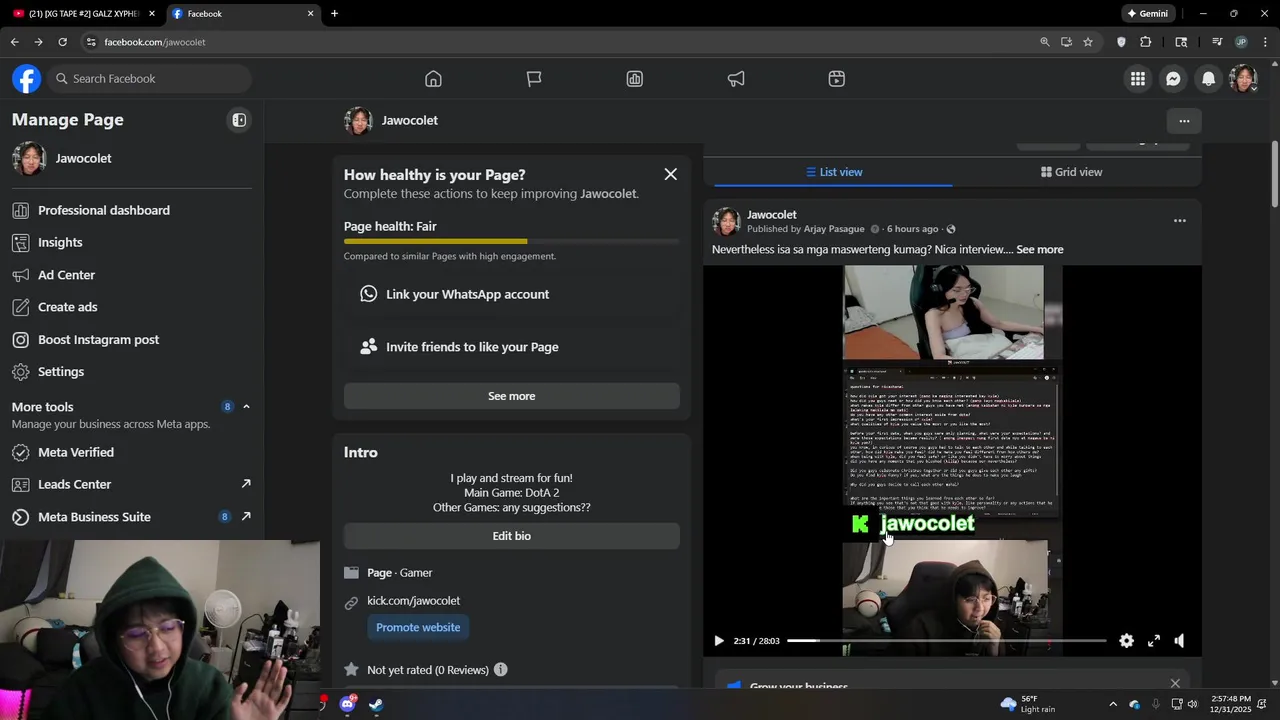Click the Facebook logo
1280x720 pixels.
pos(27,79)
